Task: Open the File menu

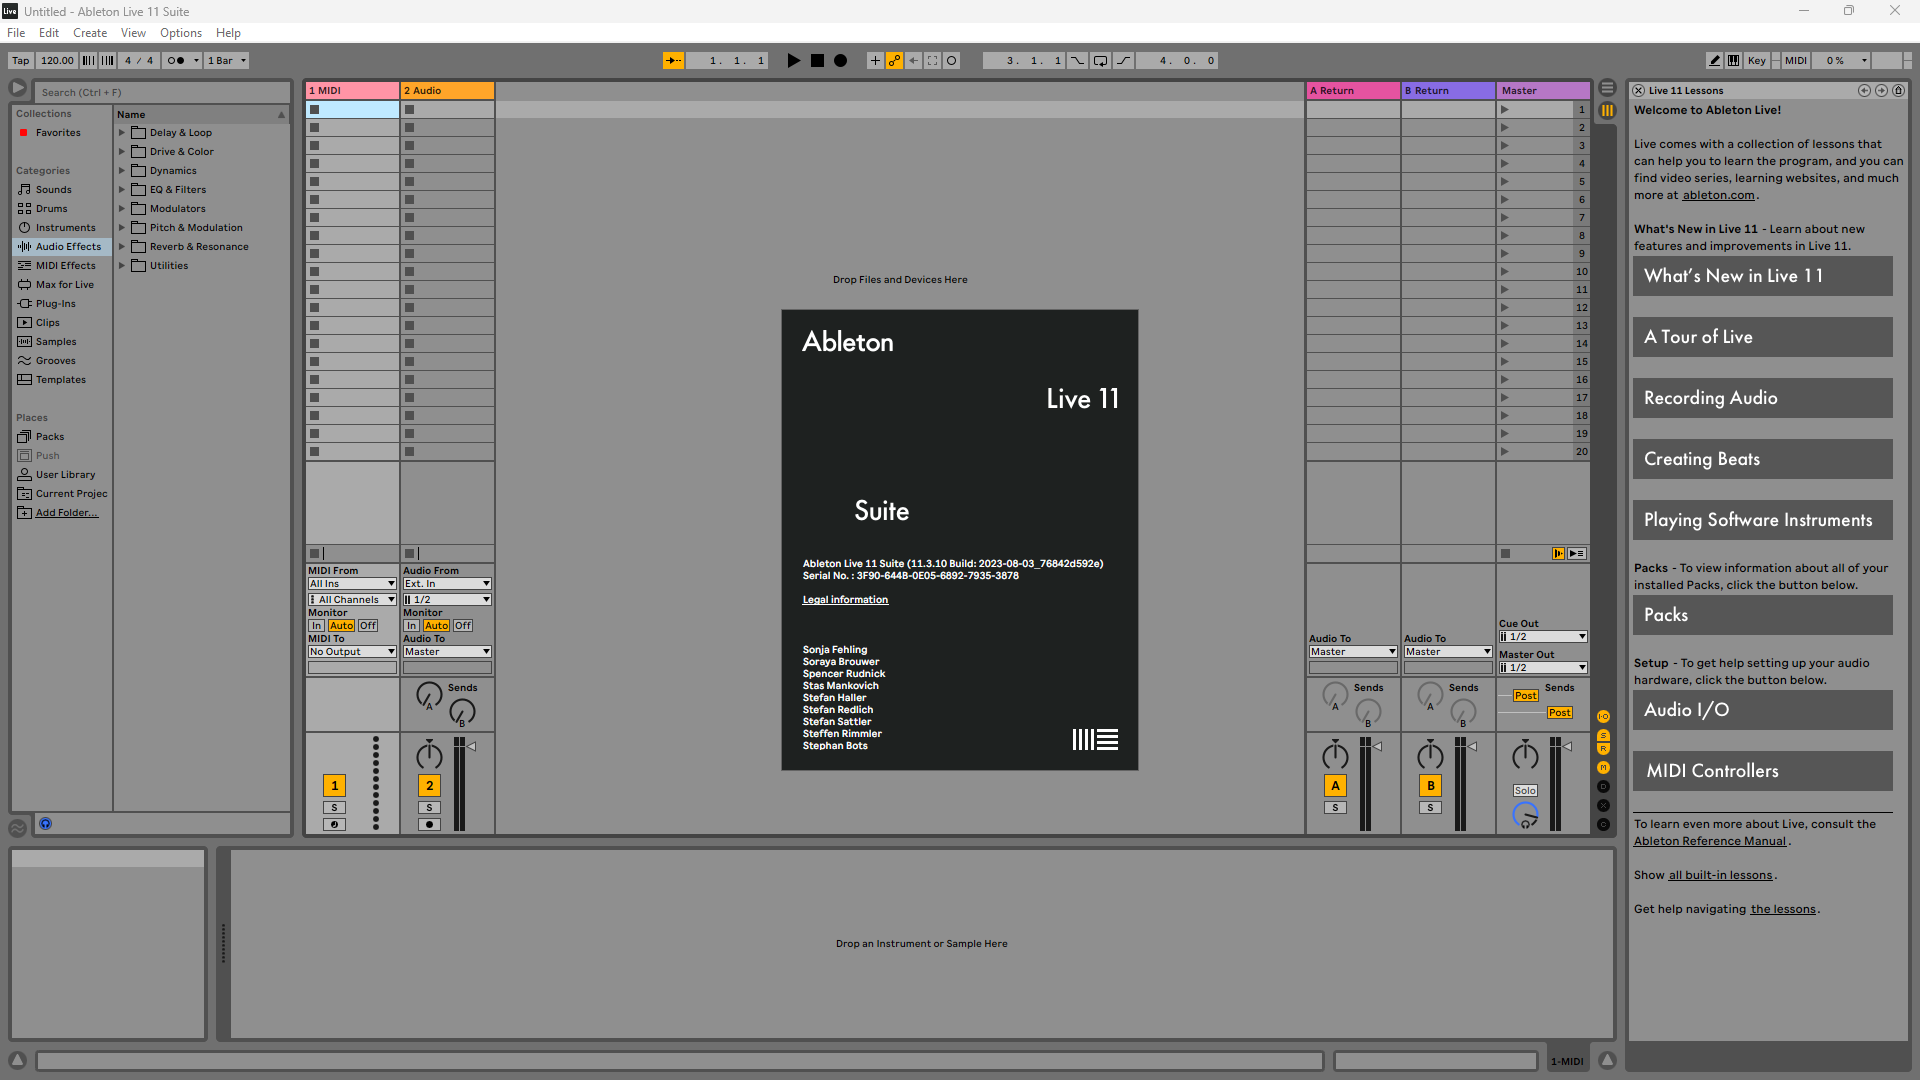Action: [16, 33]
